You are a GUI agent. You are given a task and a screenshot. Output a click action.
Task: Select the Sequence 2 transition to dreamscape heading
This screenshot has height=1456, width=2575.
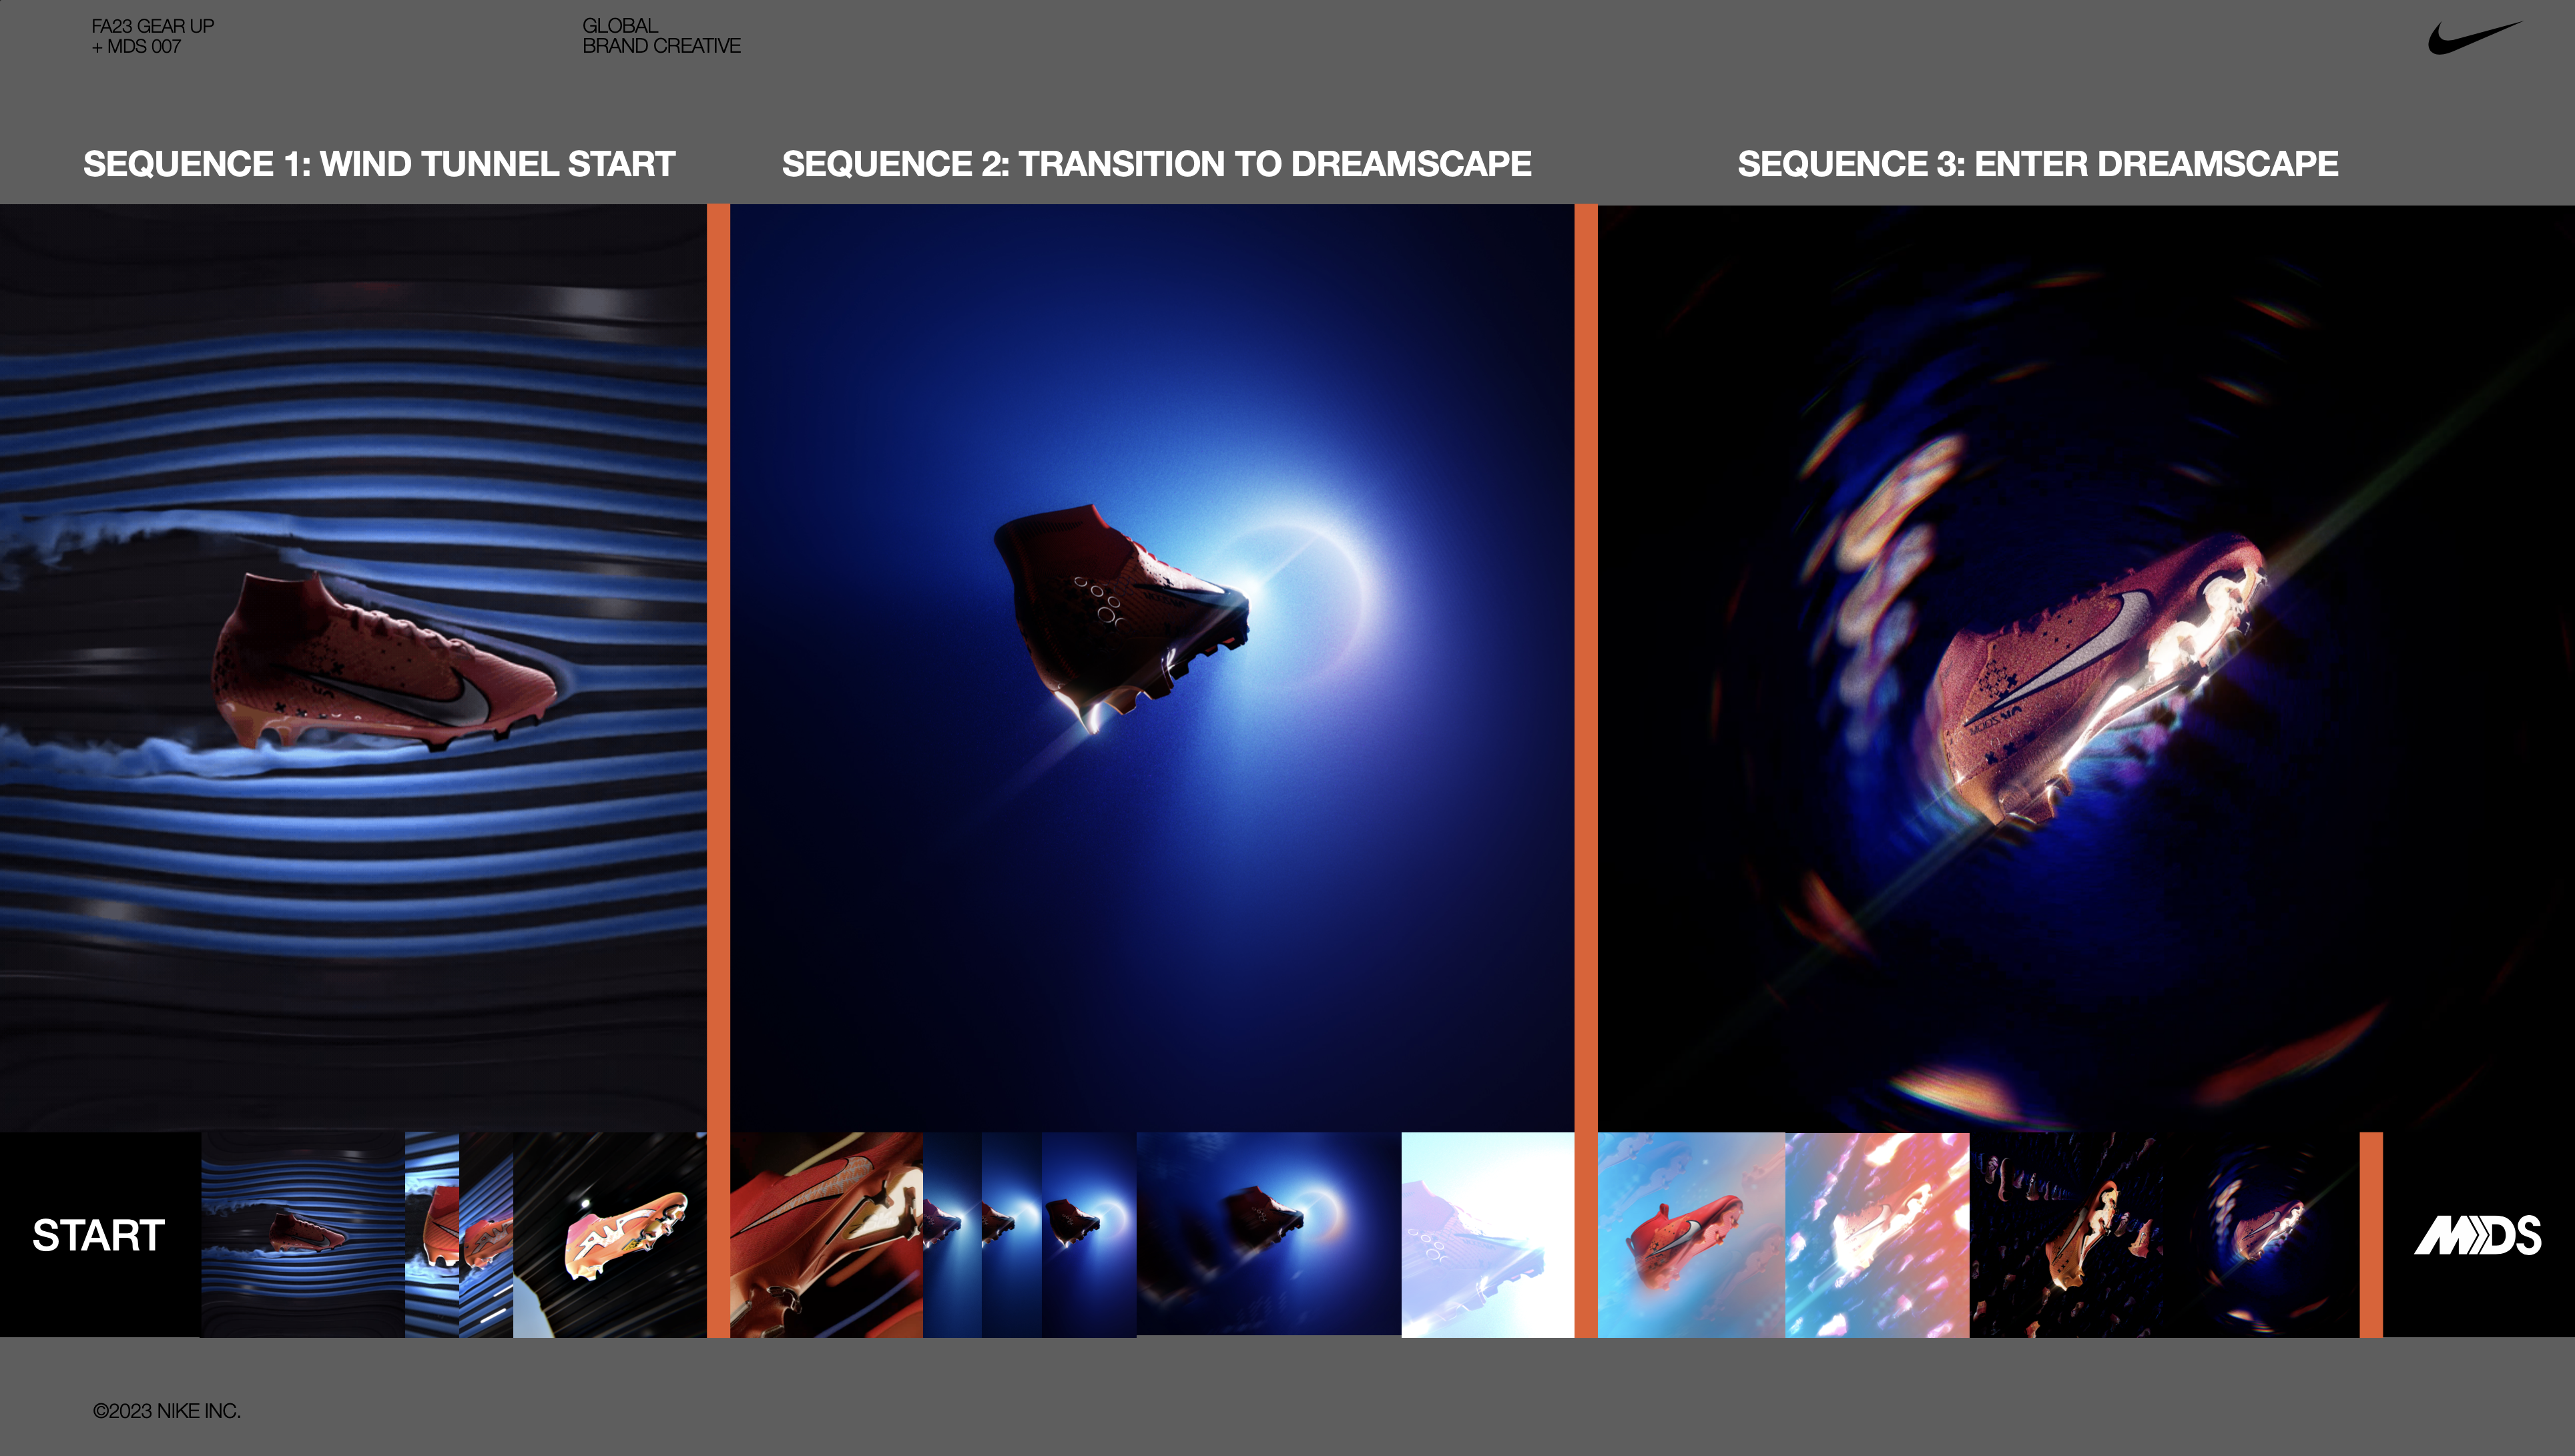(1156, 164)
